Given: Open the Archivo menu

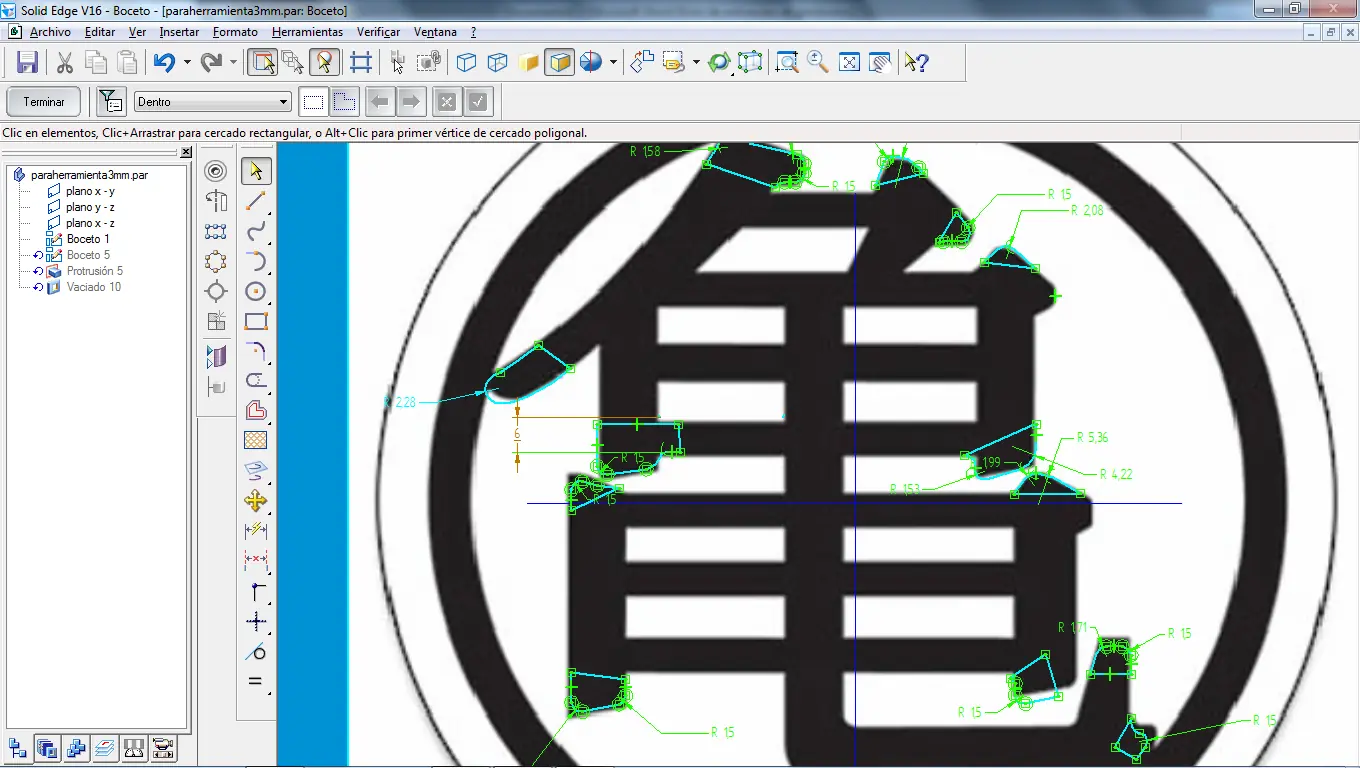Looking at the screenshot, I should [x=50, y=32].
